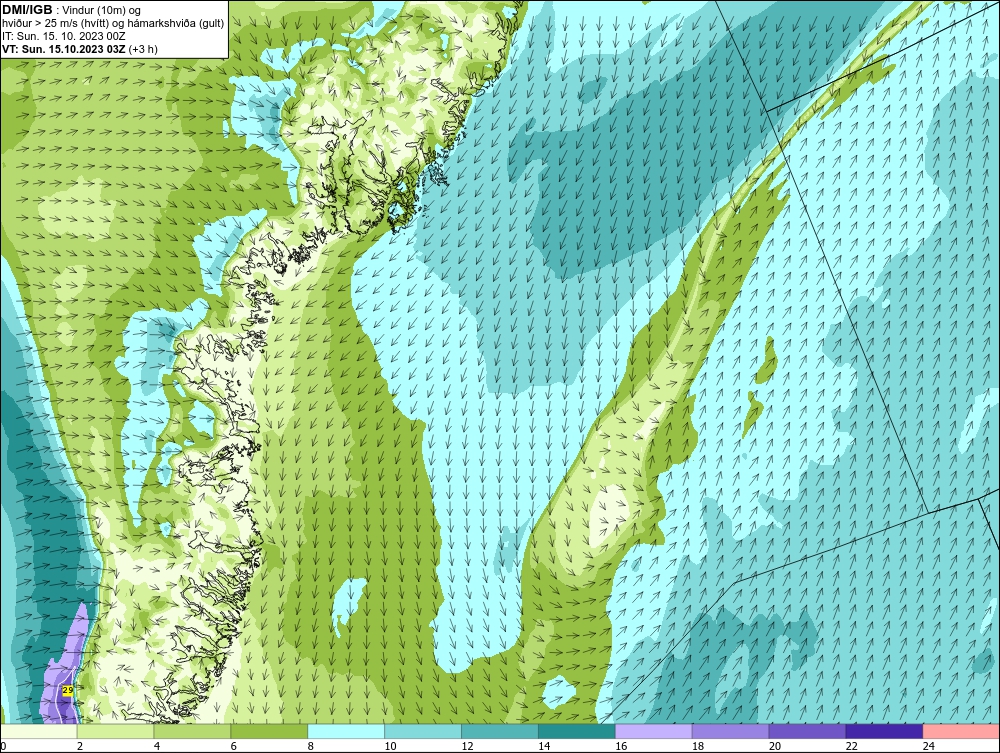1000x753 pixels.
Task: Click the teal 12–14 m/s legend swatch
Action: point(500,731)
